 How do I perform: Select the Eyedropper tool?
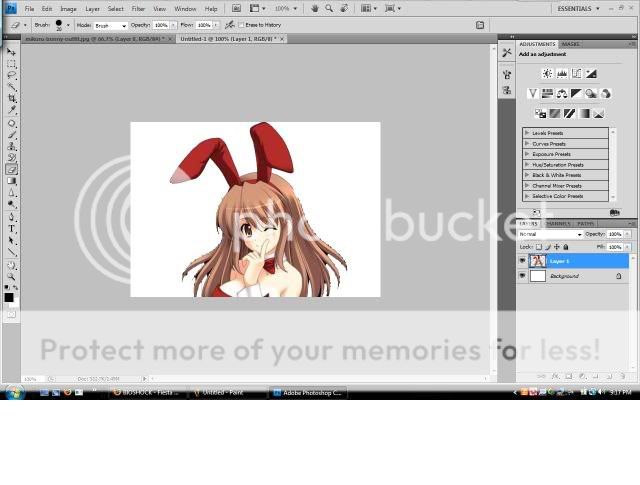click(11, 110)
